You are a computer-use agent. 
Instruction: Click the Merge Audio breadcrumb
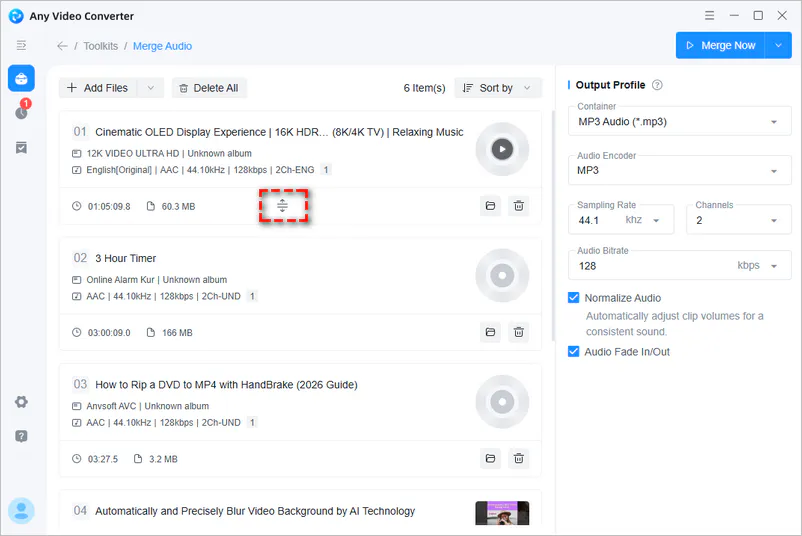click(162, 46)
